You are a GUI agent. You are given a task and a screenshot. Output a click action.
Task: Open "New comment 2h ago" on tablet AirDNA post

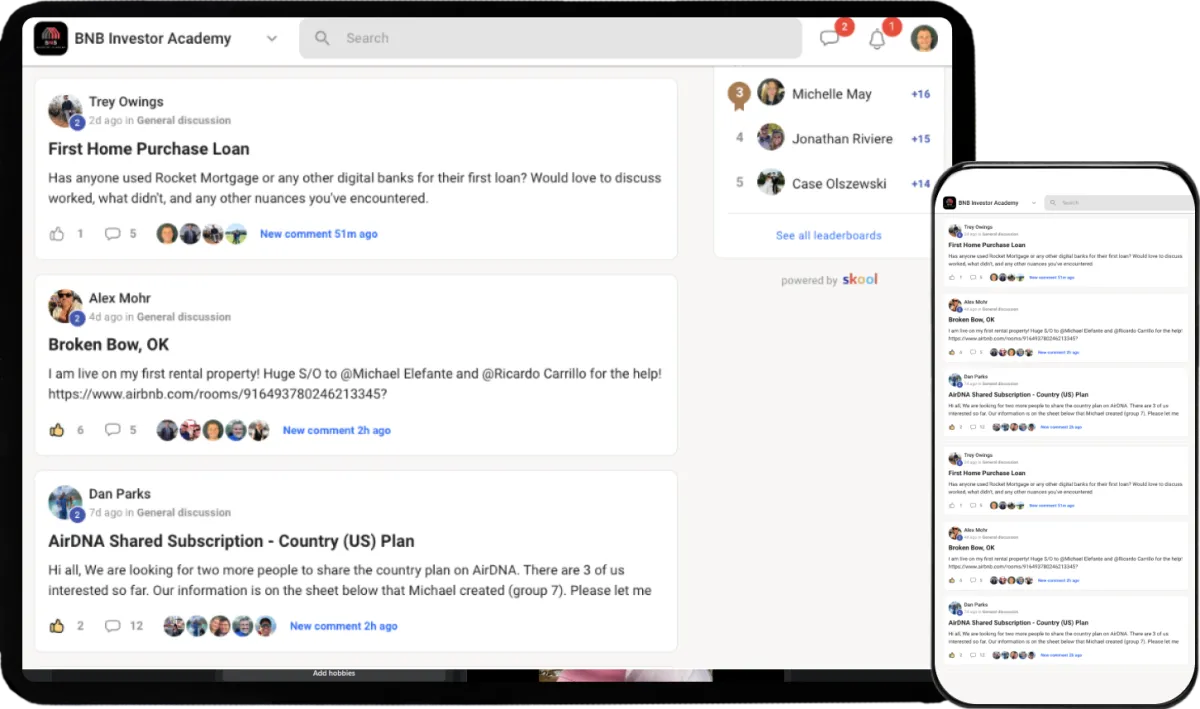(x=344, y=626)
